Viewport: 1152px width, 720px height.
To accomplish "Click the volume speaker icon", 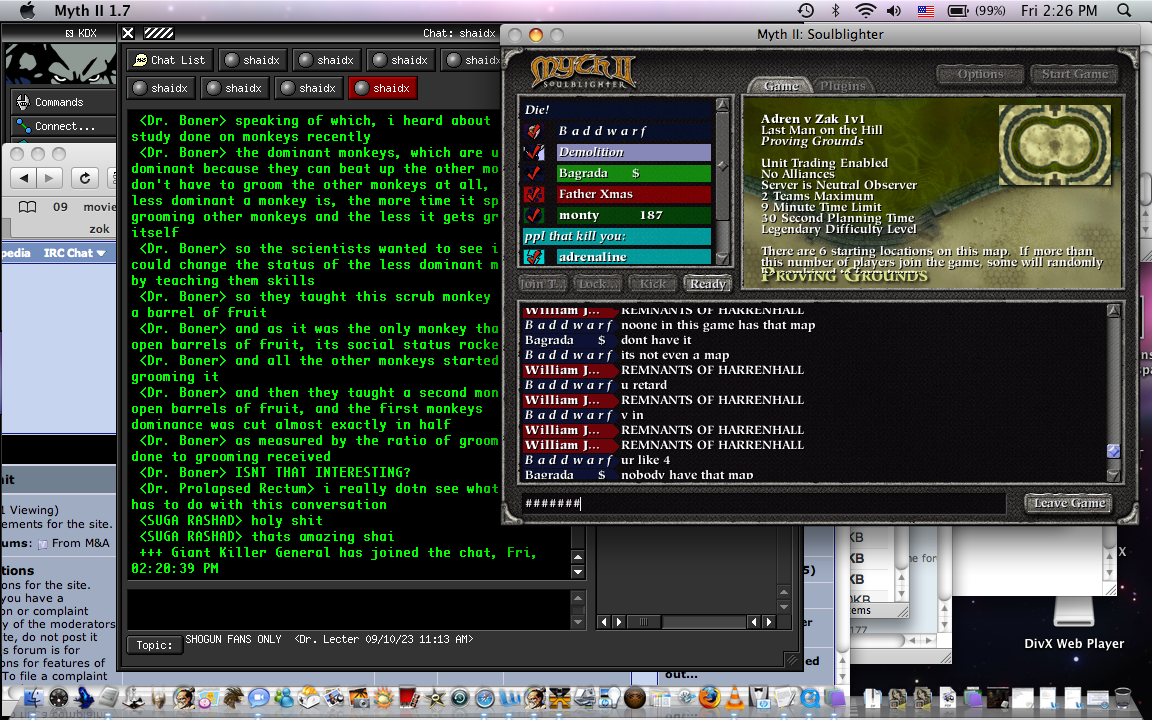I will (x=894, y=10).
